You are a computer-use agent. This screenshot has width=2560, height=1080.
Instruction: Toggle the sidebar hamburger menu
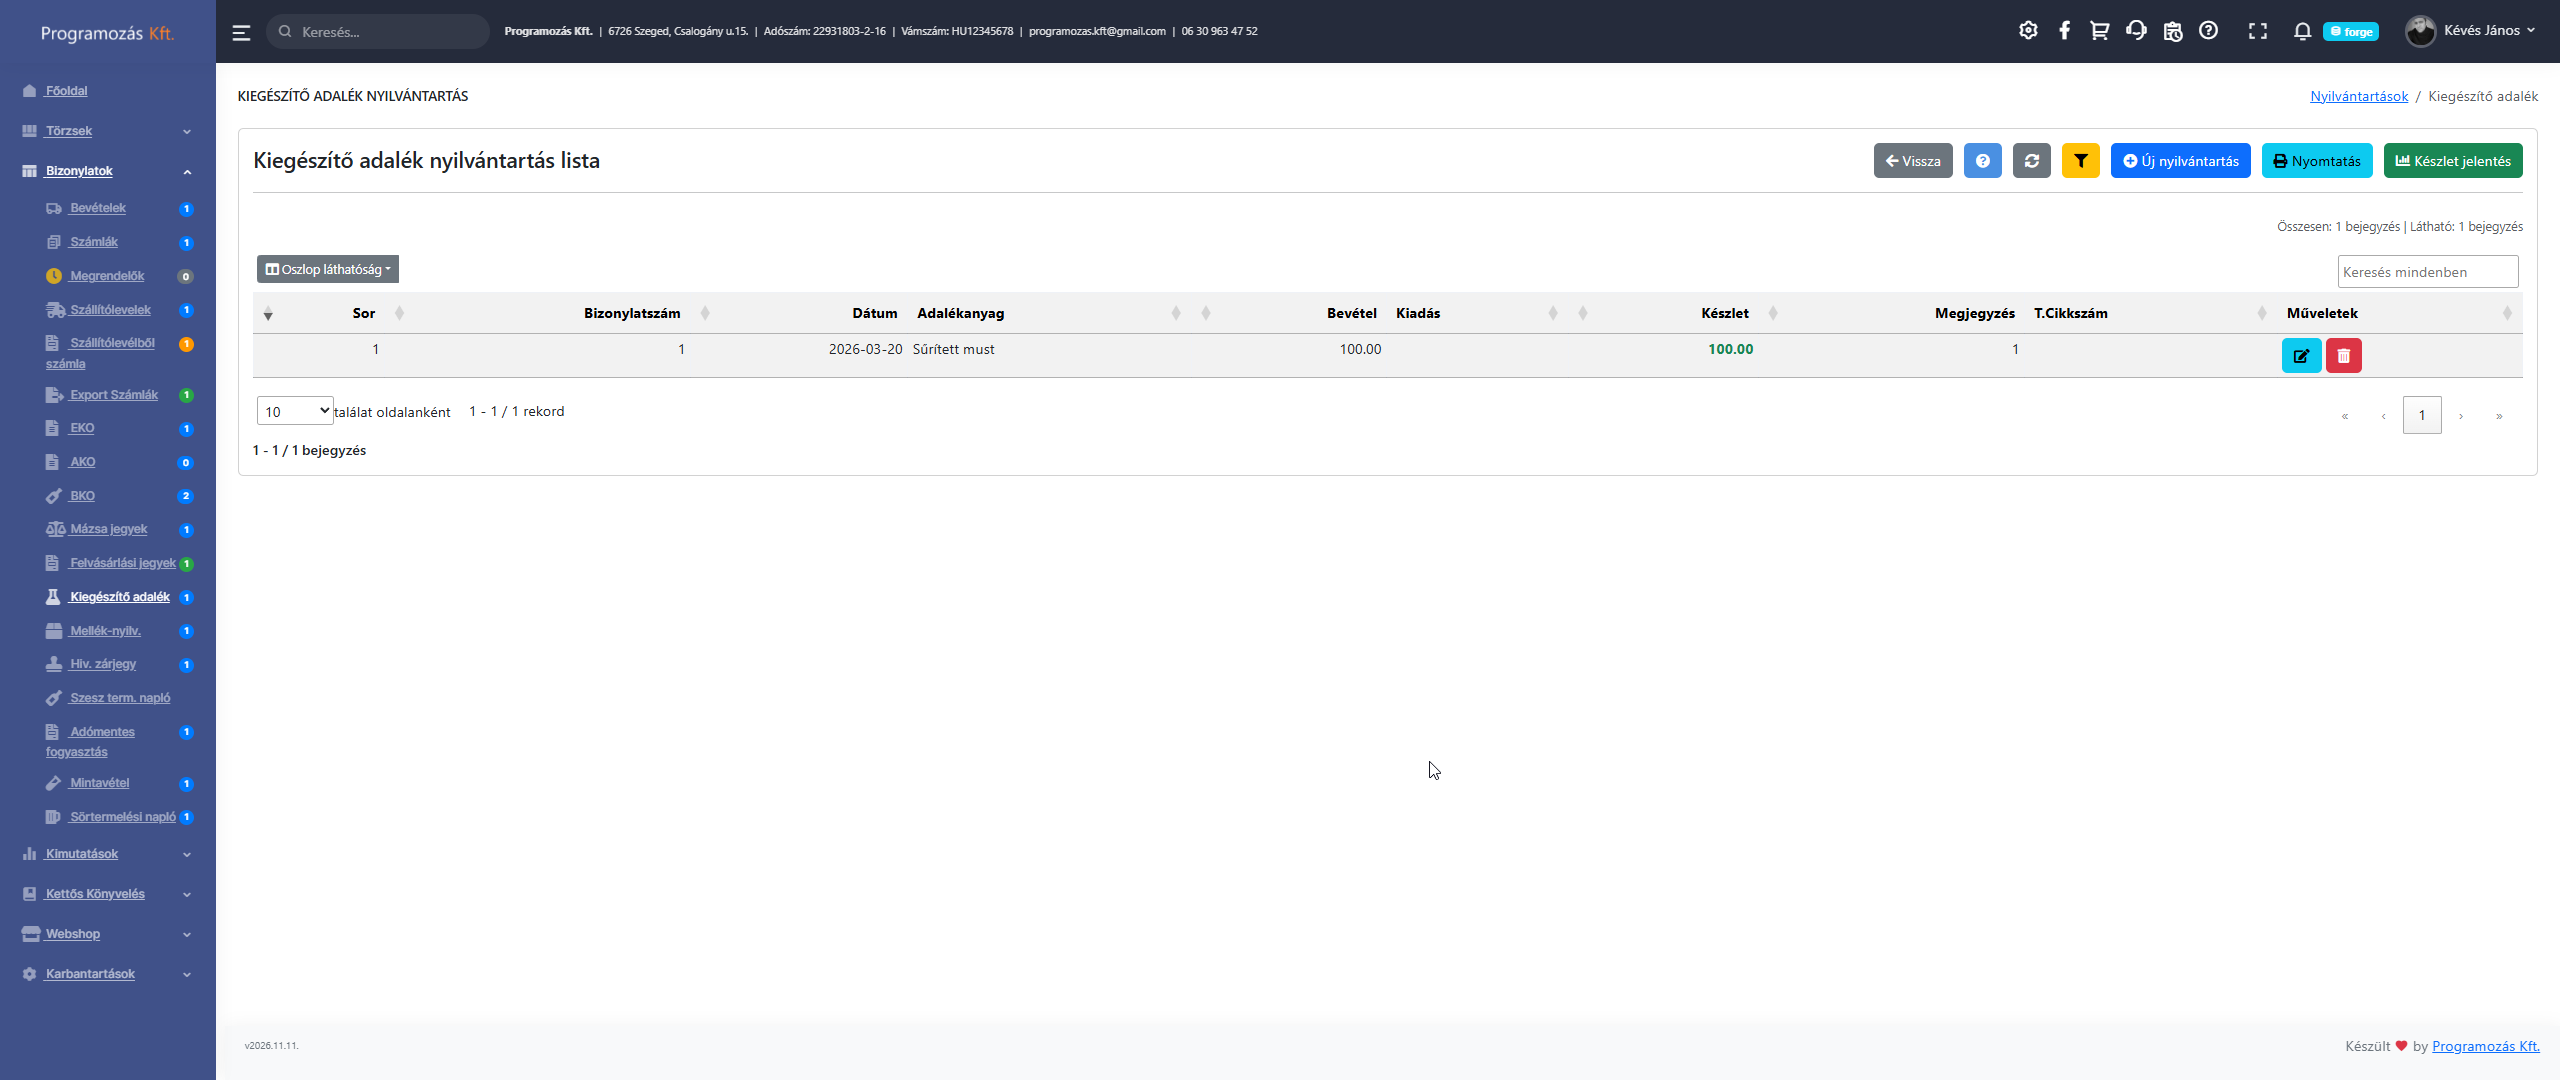coord(241,32)
